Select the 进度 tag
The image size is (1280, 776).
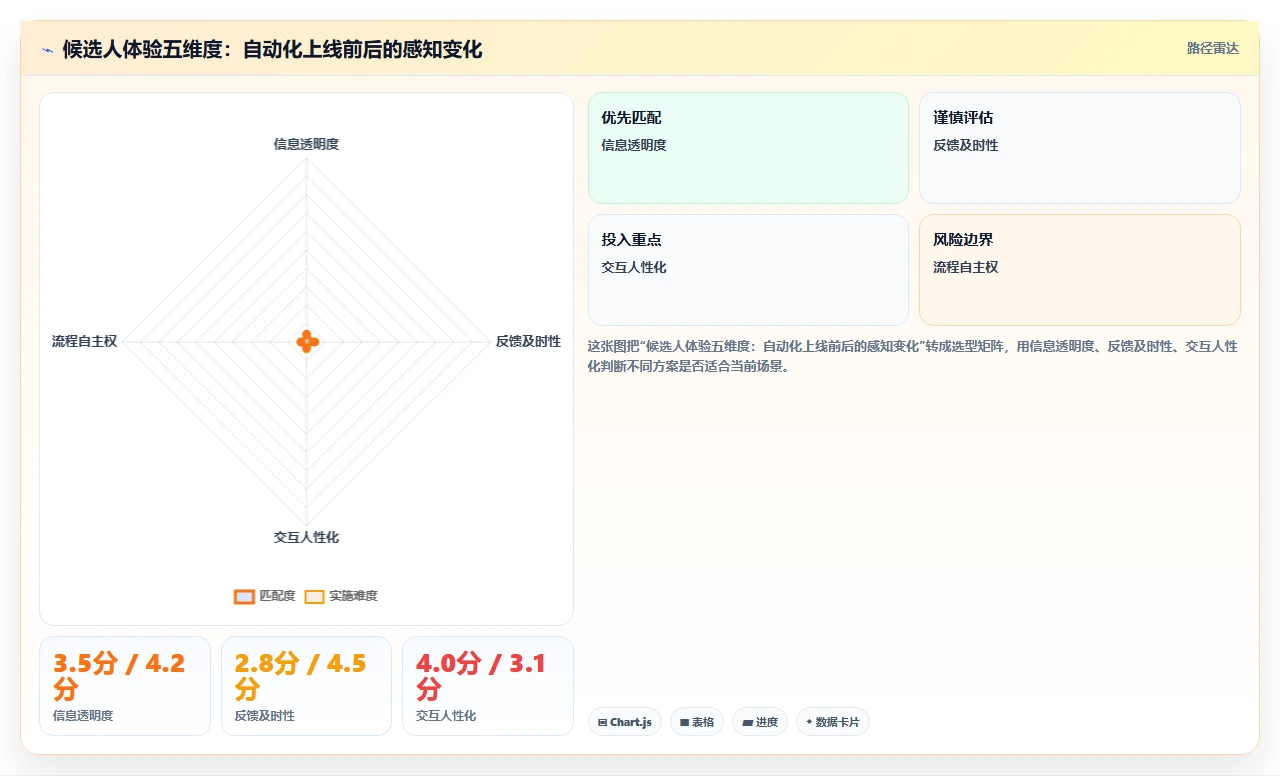(760, 722)
